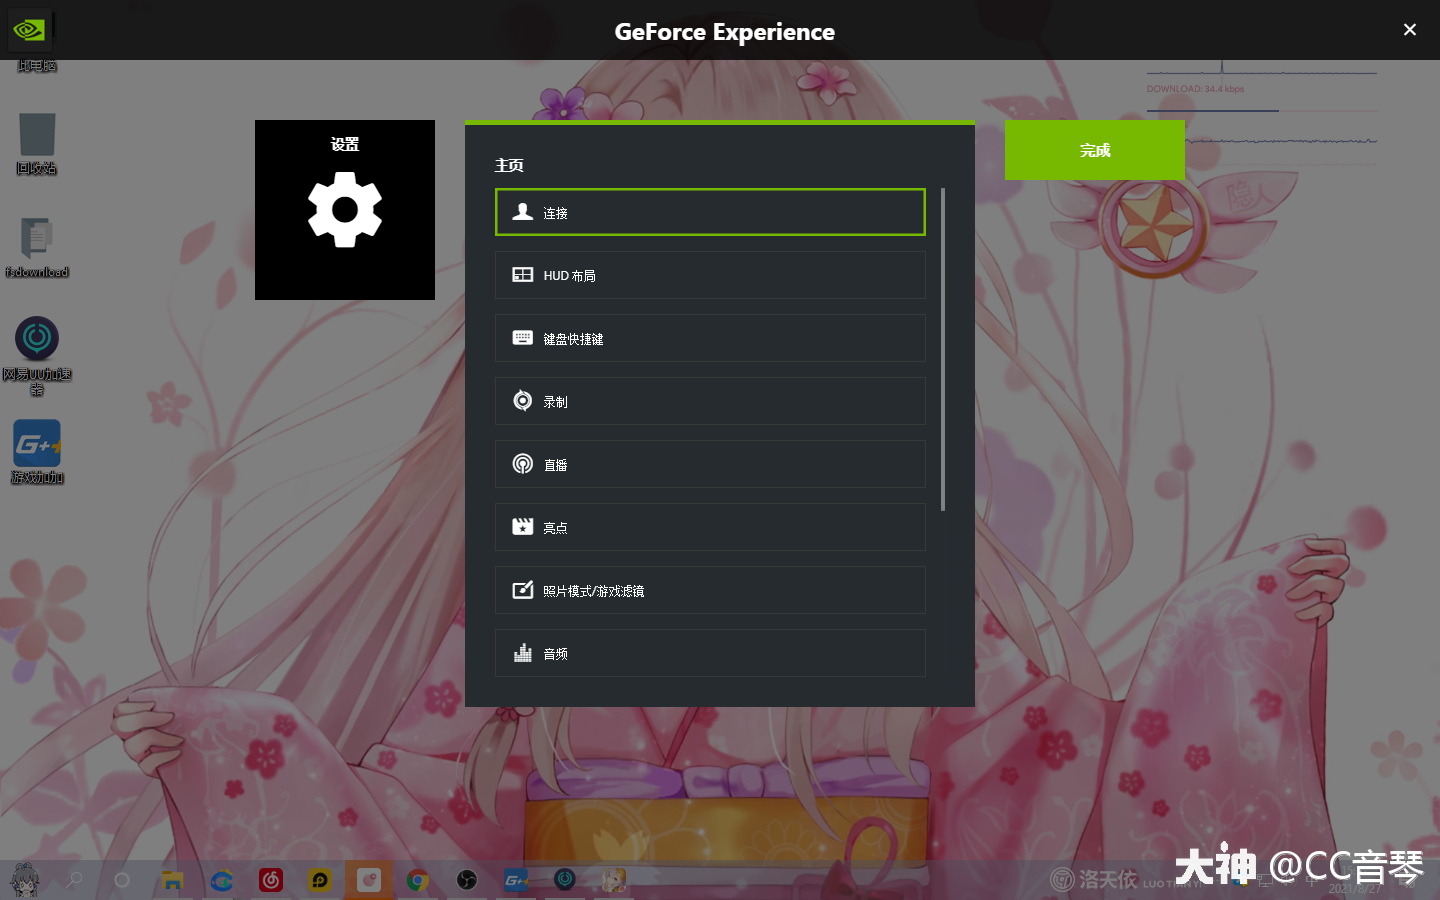Select the f.download desktop file icon
The width and height of the screenshot is (1440, 900).
point(37,247)
